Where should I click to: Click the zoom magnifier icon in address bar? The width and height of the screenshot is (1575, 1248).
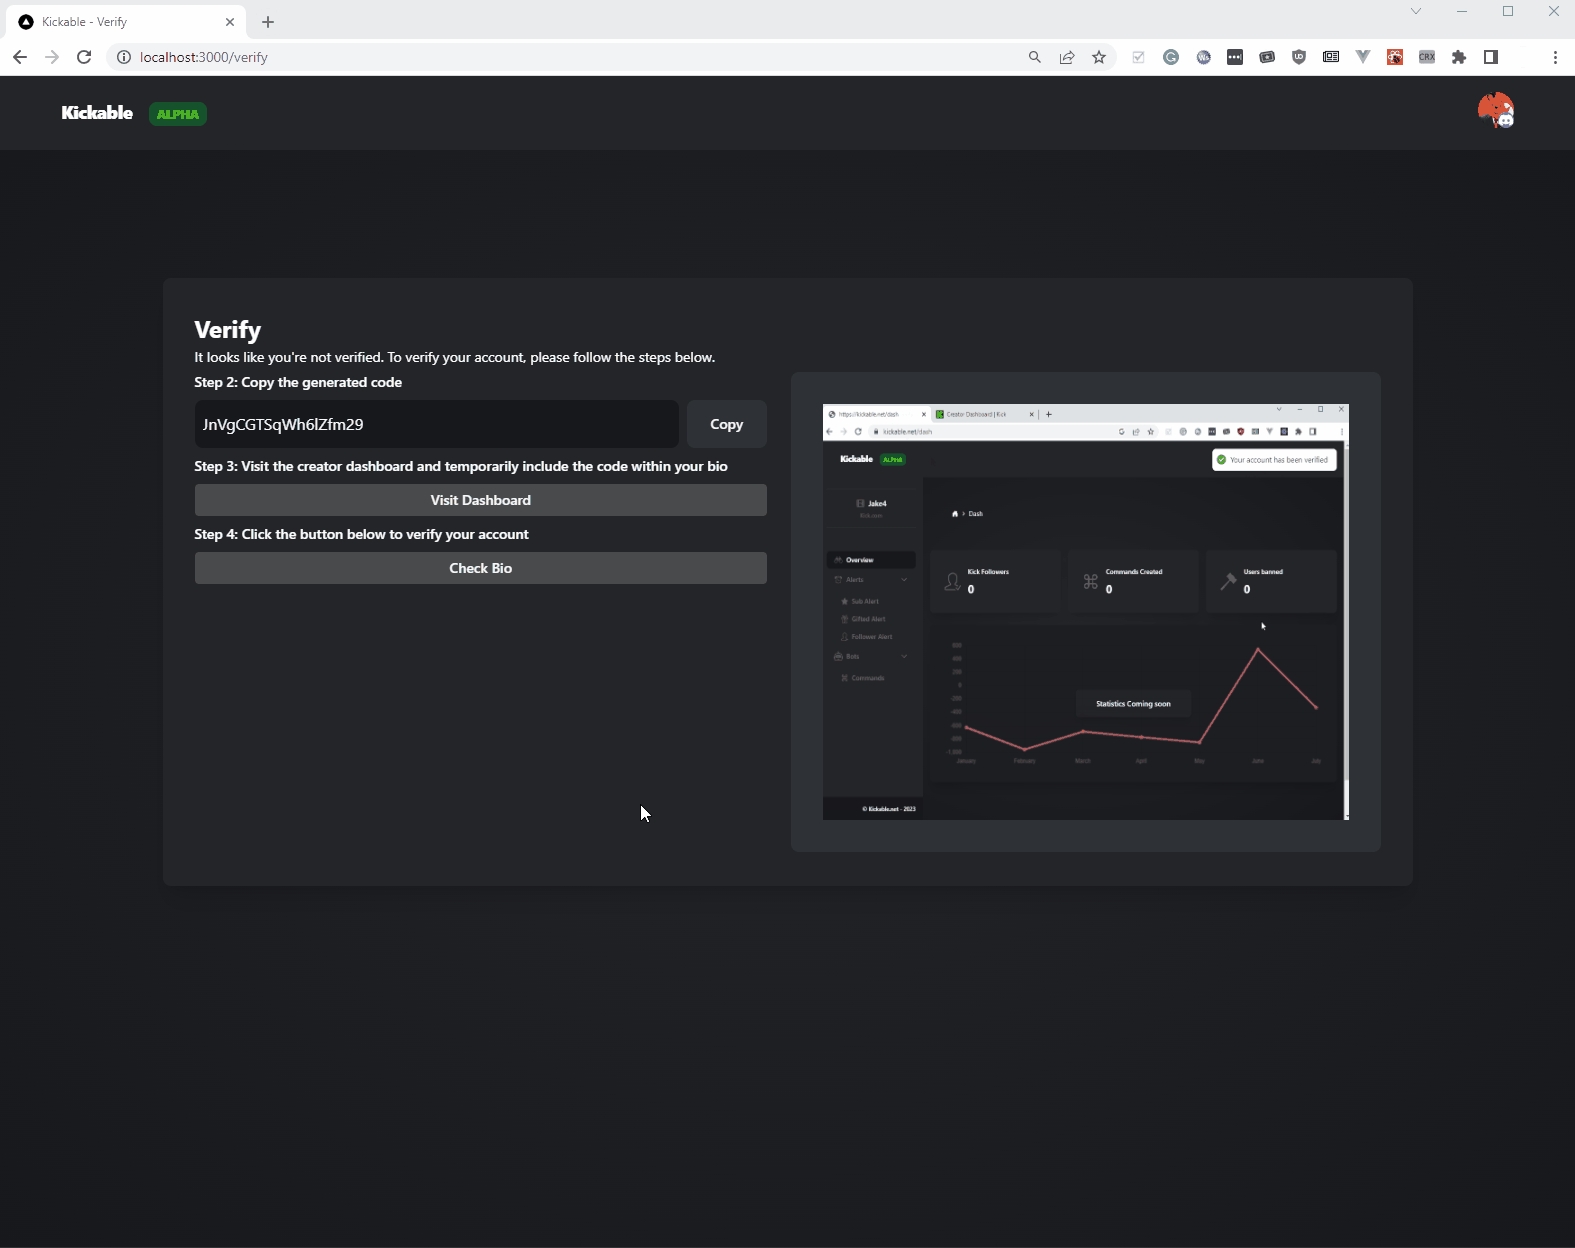(x=1035, y=57)
